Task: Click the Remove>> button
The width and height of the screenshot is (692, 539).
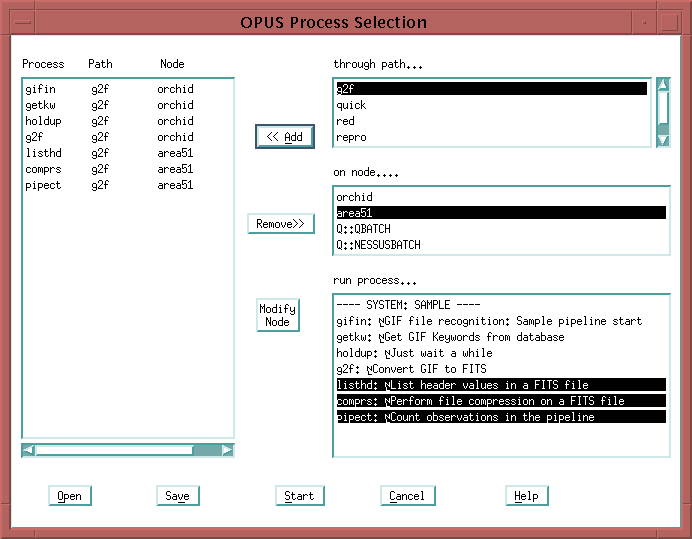Action: point(281,224)
